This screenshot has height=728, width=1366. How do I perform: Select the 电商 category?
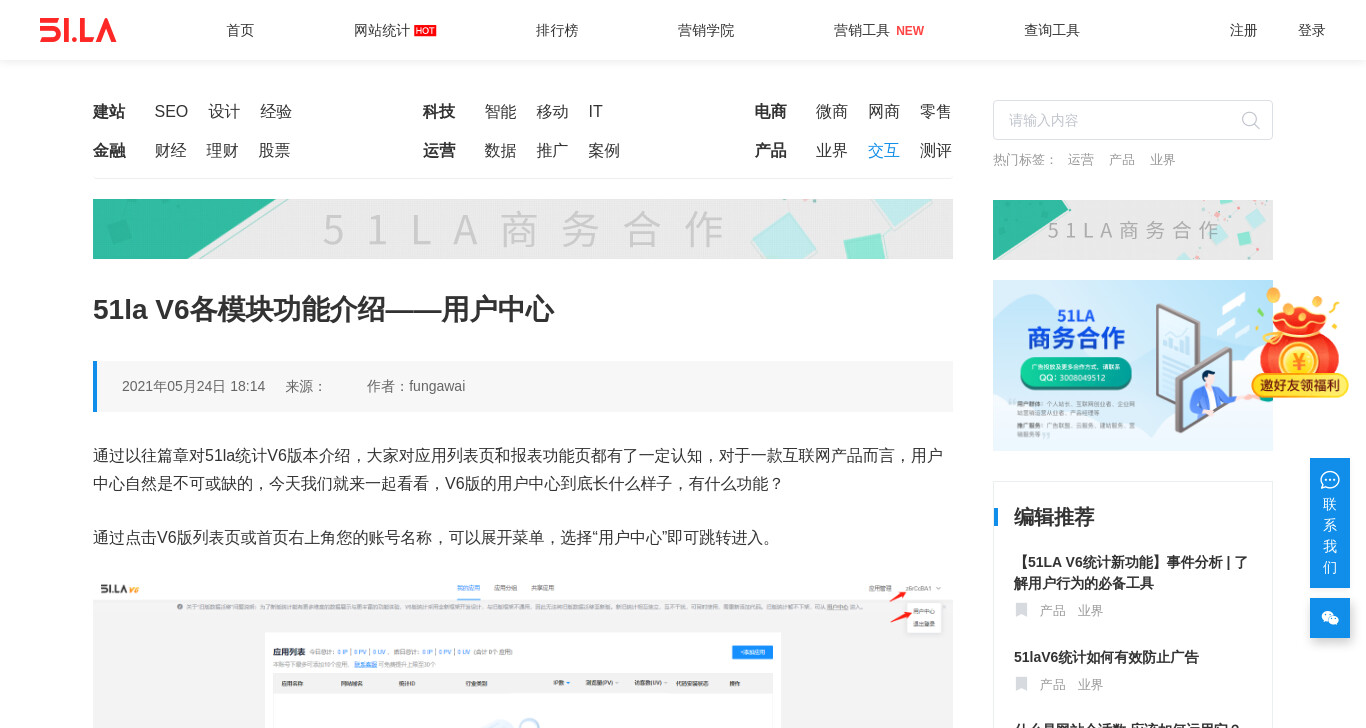770,112
